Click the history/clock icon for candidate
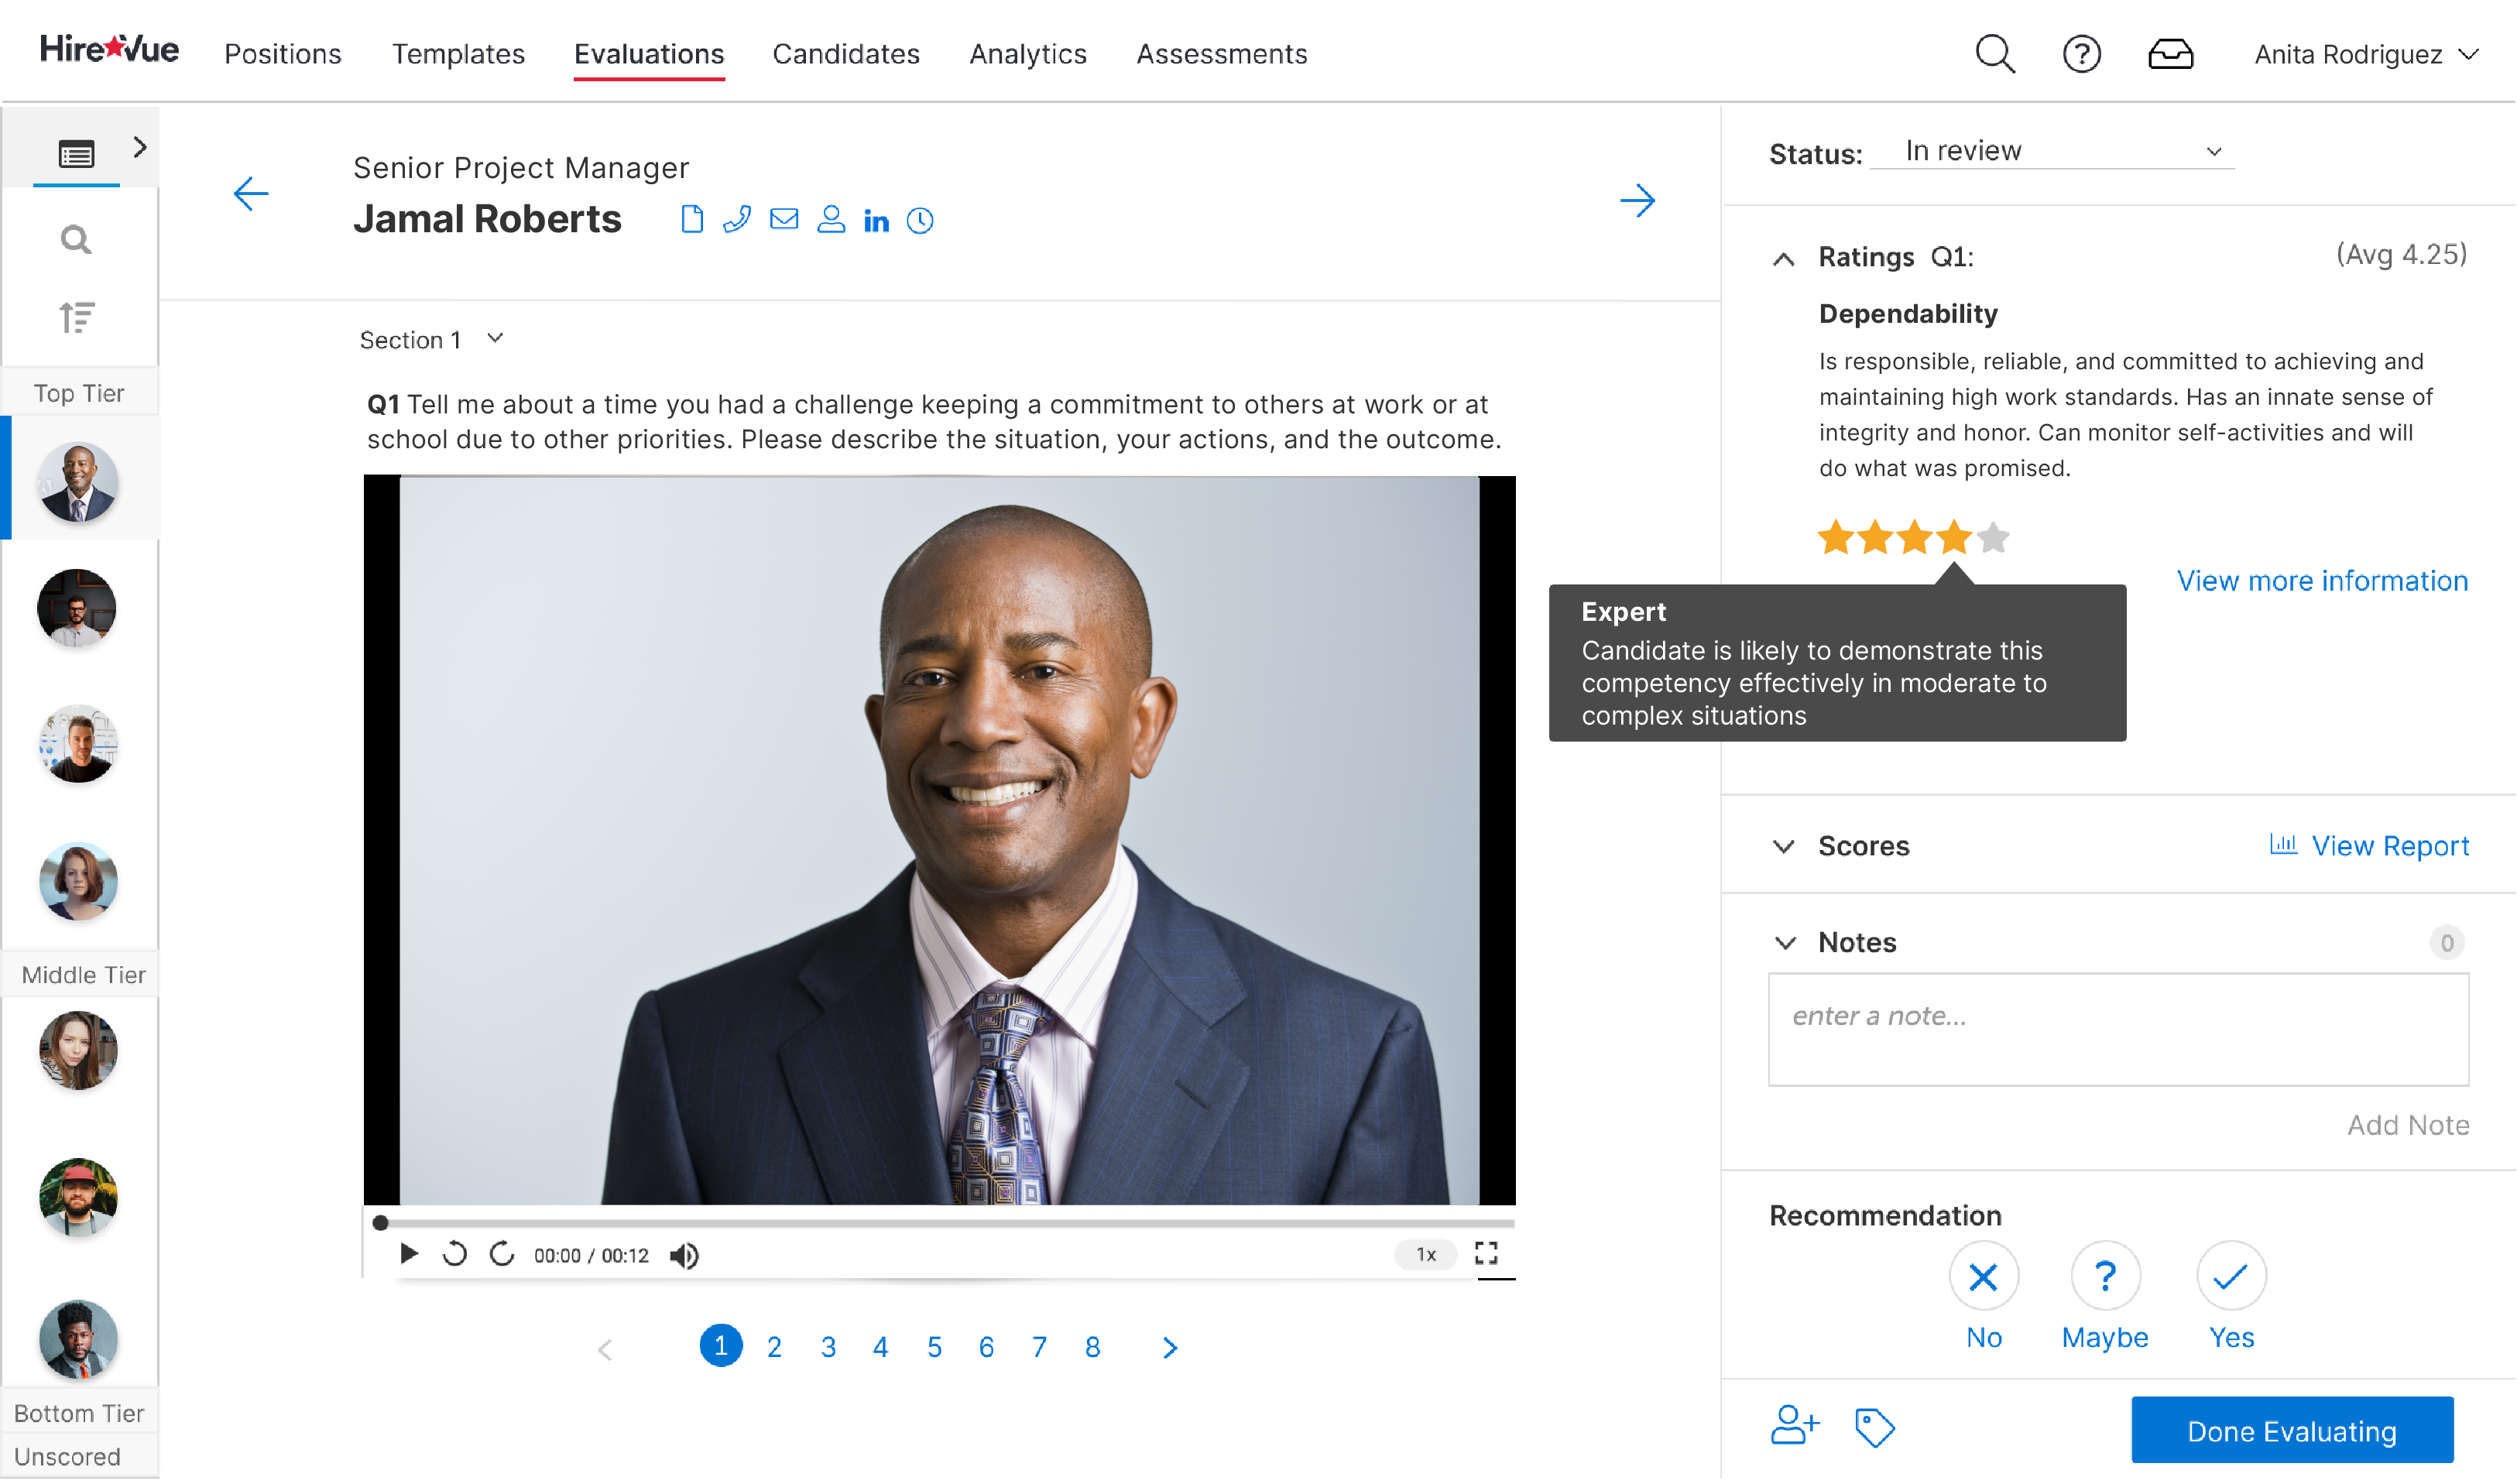This screenshot has height=1484, width=2517. (922, 218)
